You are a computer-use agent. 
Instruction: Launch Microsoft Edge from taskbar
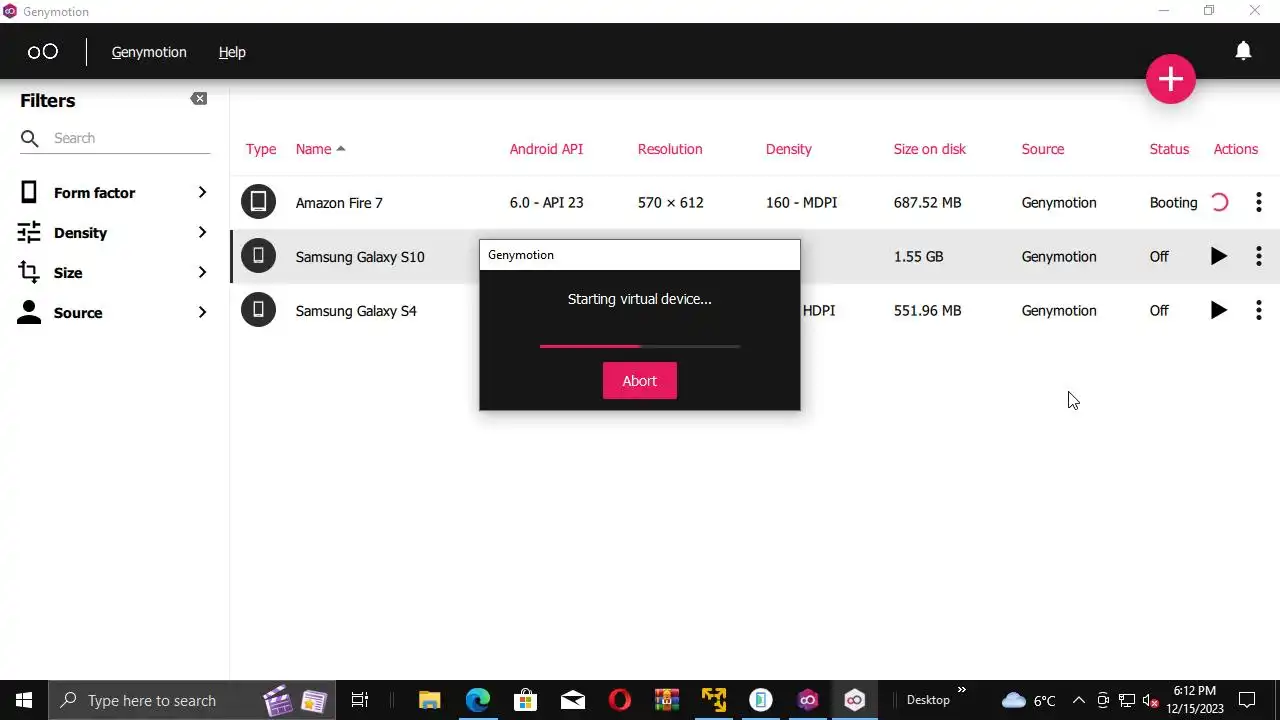click(478, 700)
